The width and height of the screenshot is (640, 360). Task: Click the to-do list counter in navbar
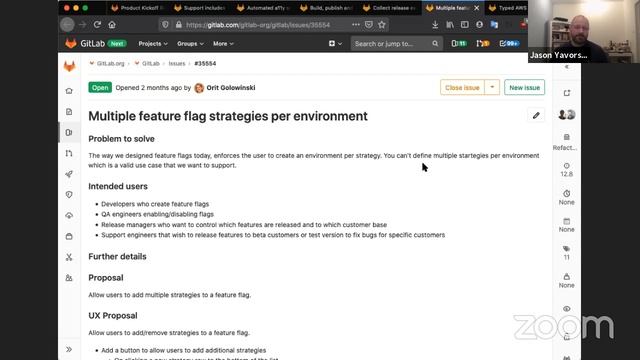[509, 43]
